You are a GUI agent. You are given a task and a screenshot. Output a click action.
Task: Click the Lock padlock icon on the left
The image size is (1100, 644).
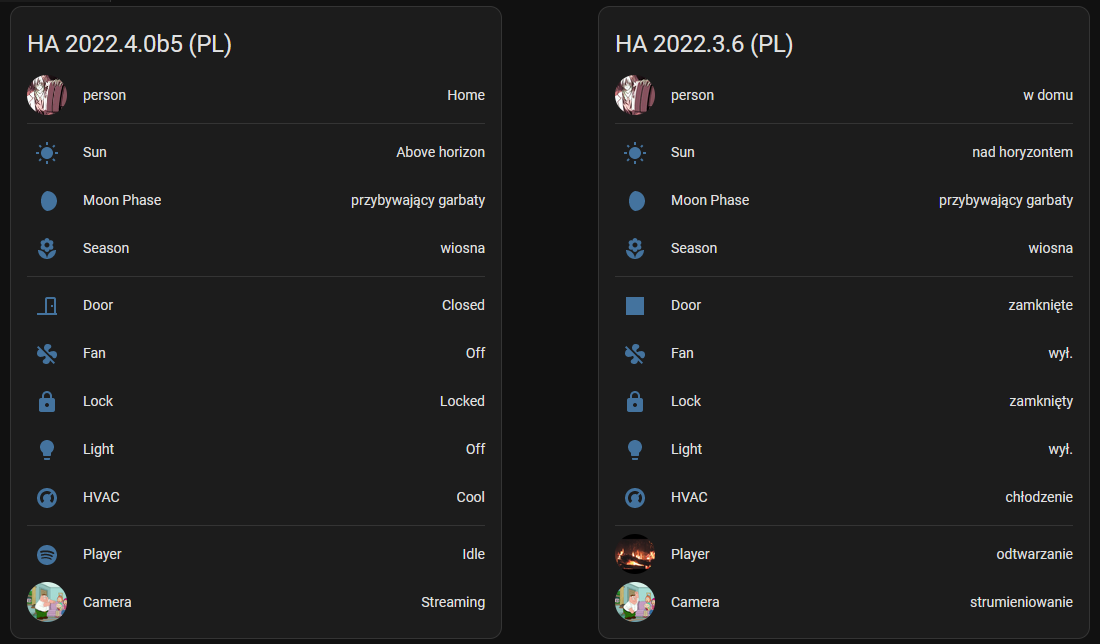[x=46, y=401]
